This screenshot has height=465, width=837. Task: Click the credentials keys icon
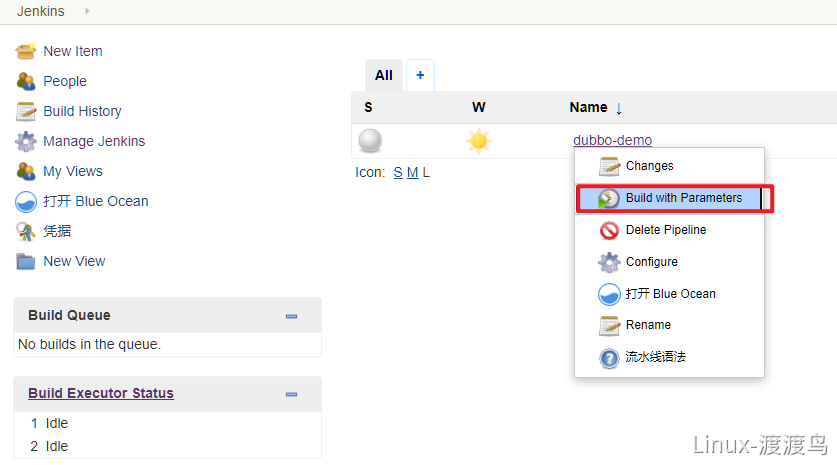click(x=26, y=231)
